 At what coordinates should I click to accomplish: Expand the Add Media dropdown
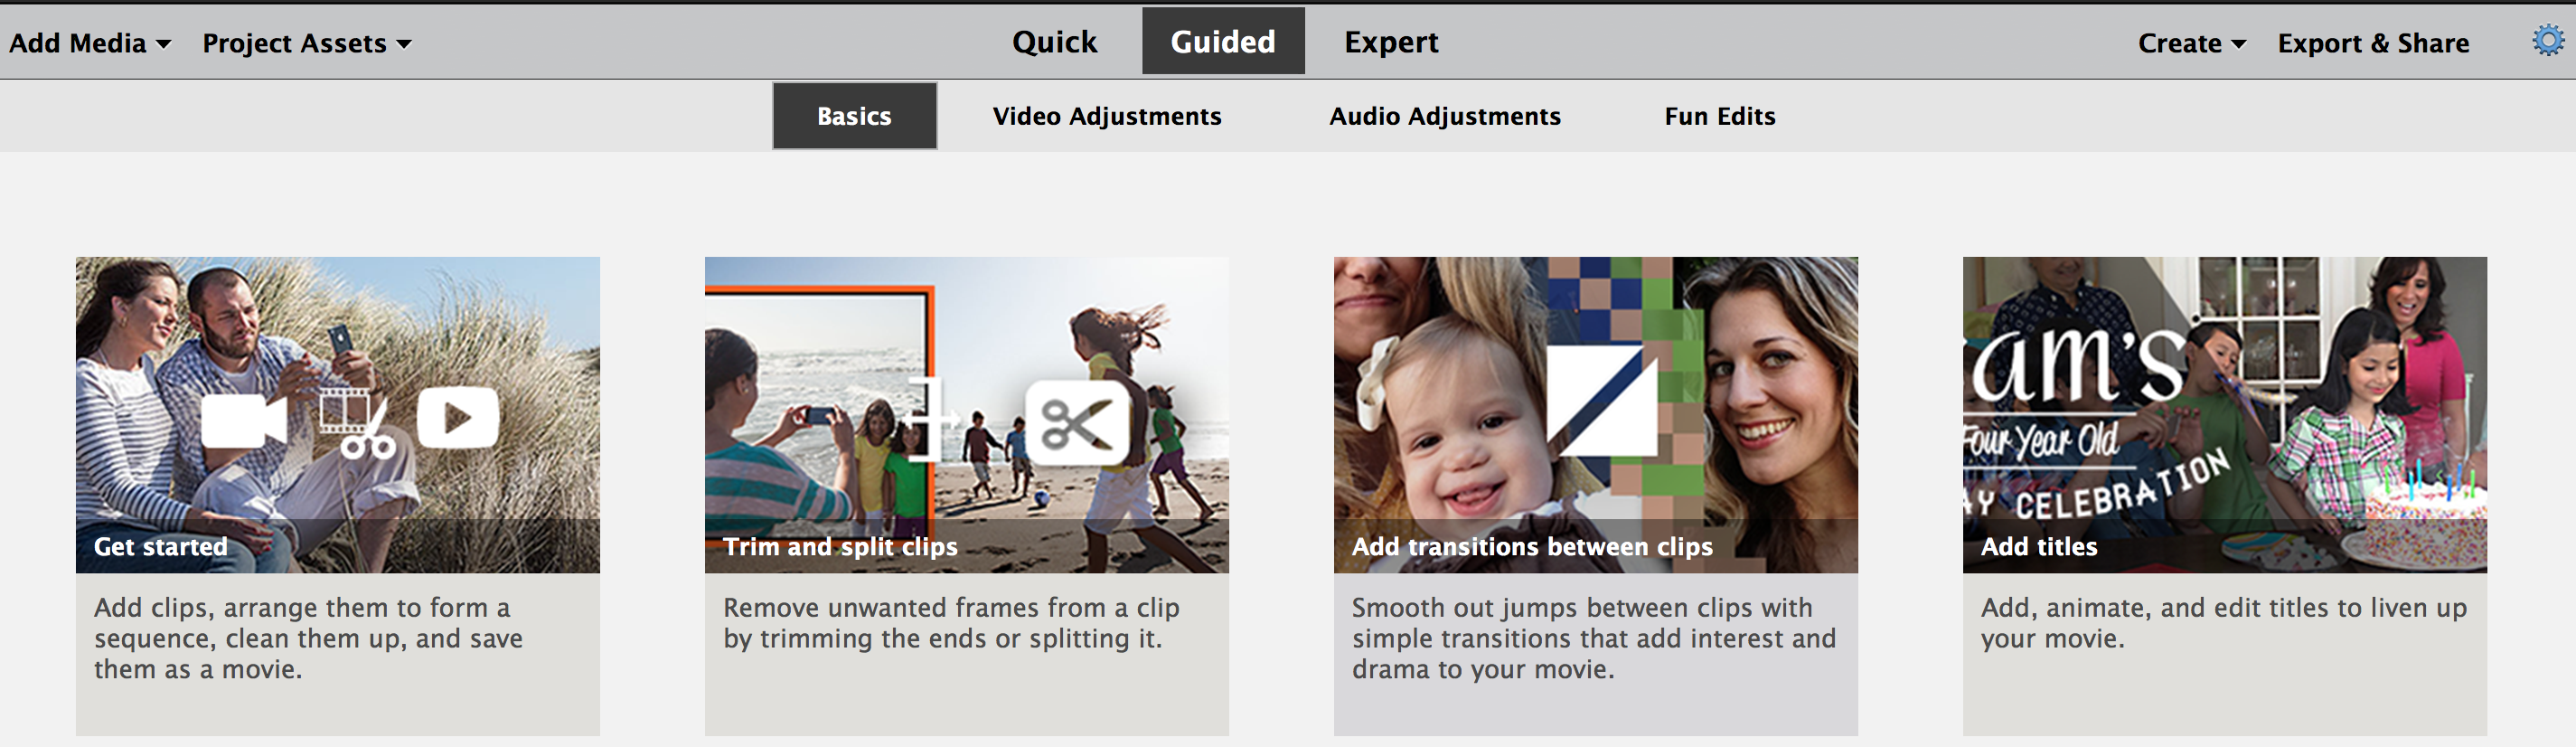coord(90,43)
